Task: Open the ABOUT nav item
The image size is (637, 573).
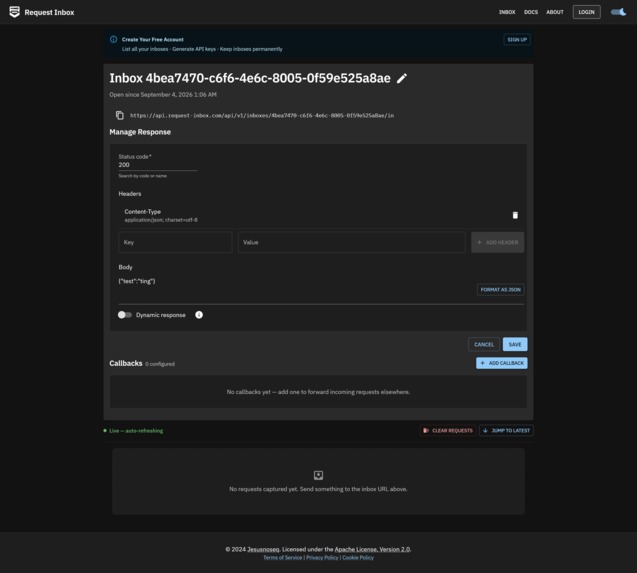Action: click(x=555, y=12)
